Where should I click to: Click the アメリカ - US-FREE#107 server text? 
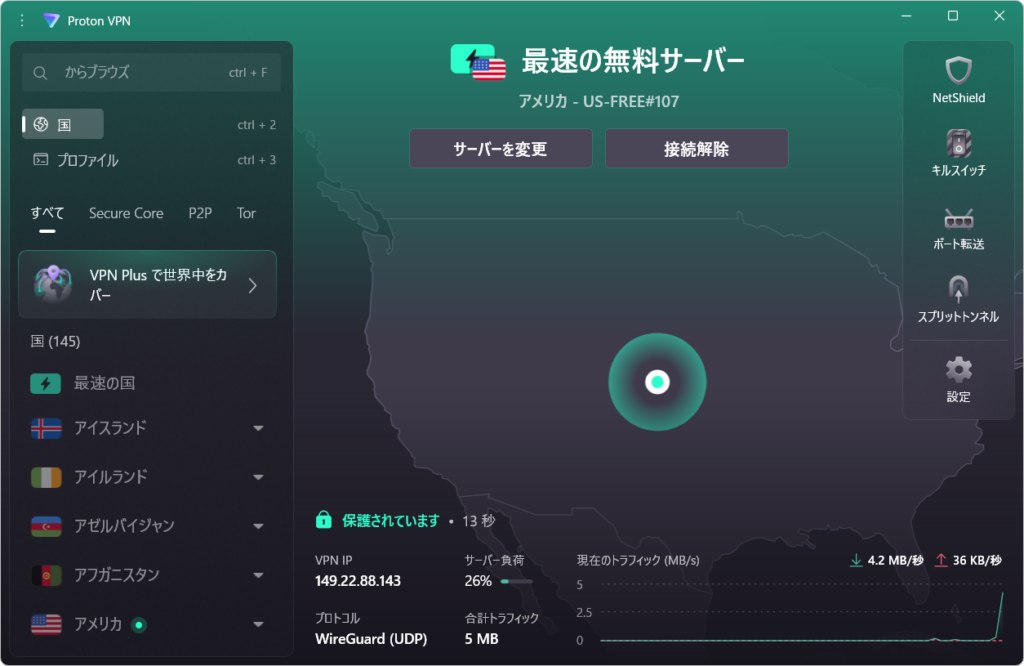click(599, 101)
